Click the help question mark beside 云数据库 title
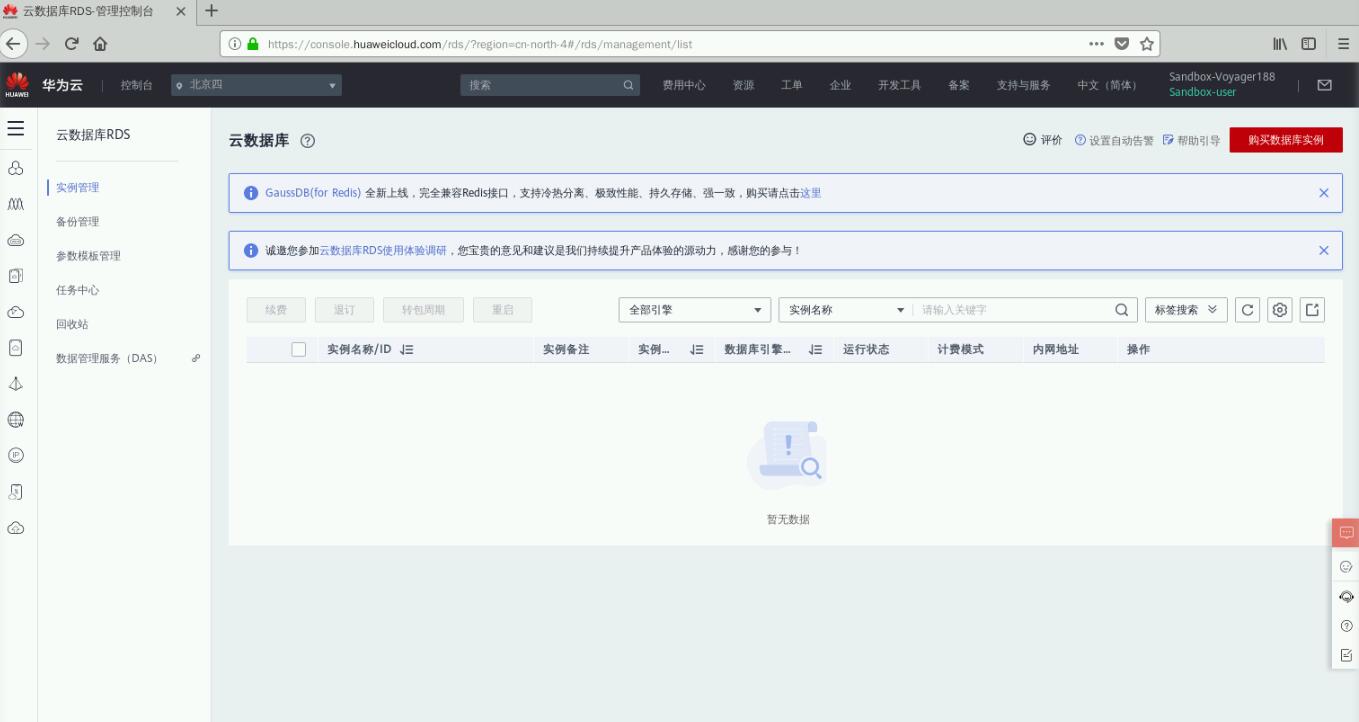Viewport: 1359px width, 722px height. click(308, 141)
